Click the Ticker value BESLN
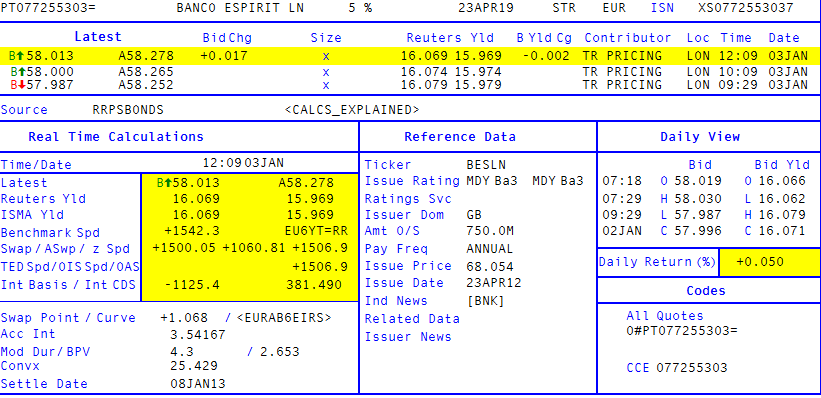The height and width of the screenshot is (398, 821). click(x=486, y=164)
